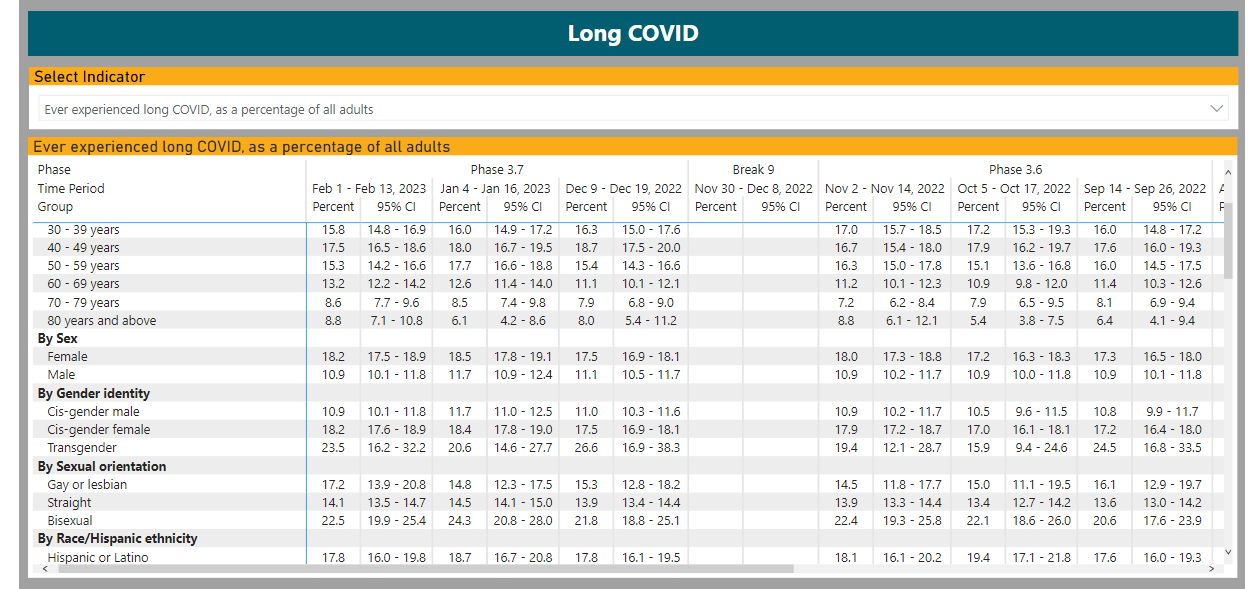The image size is (1255, 589).
Task: Select the Phase 3.6 column header
Action: (x=1015, y=170)
